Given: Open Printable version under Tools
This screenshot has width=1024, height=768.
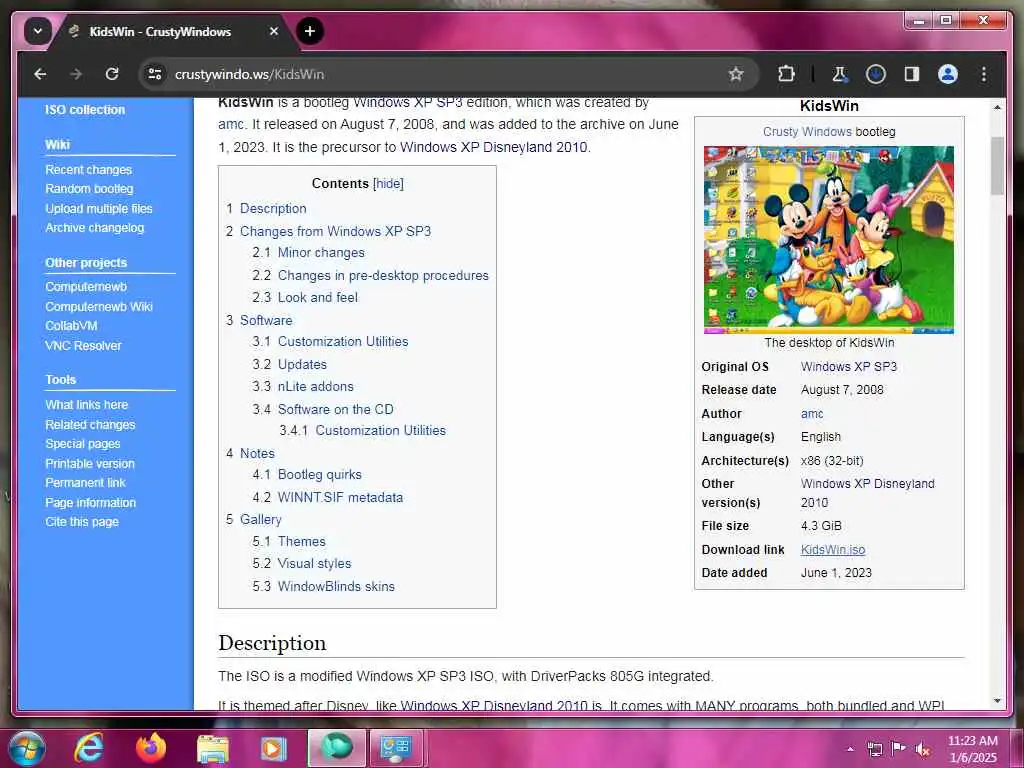Looking at the screenshot, I should click(x=90, y=464).
